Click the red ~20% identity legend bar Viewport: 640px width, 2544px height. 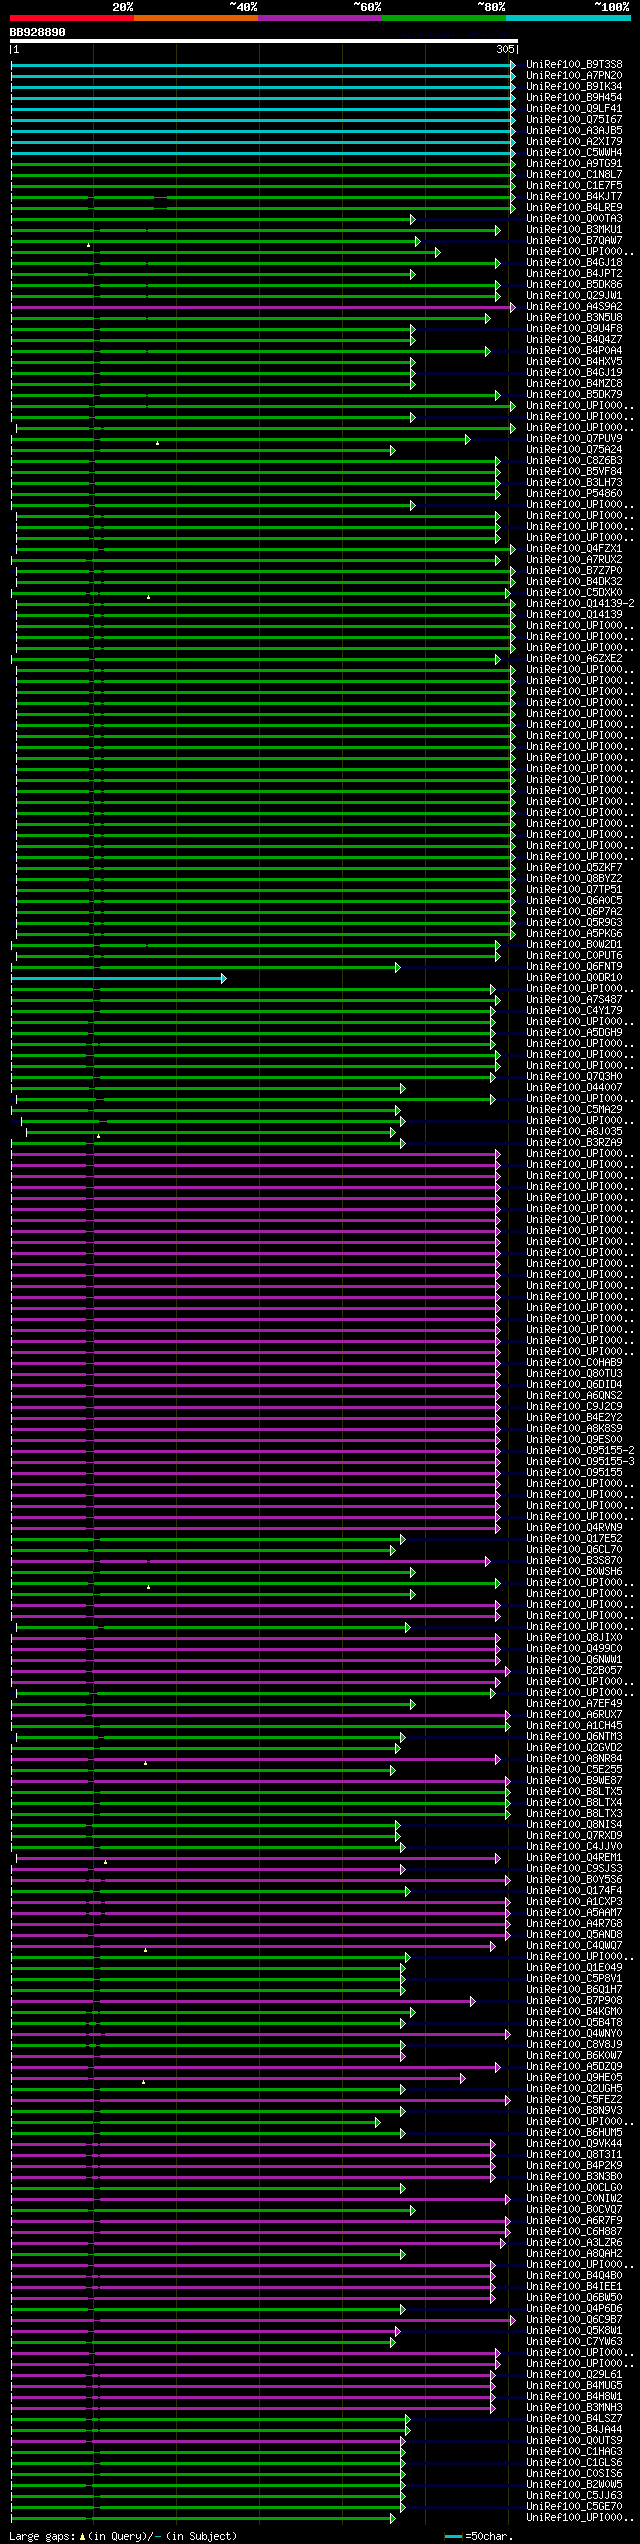click(72, 18)
